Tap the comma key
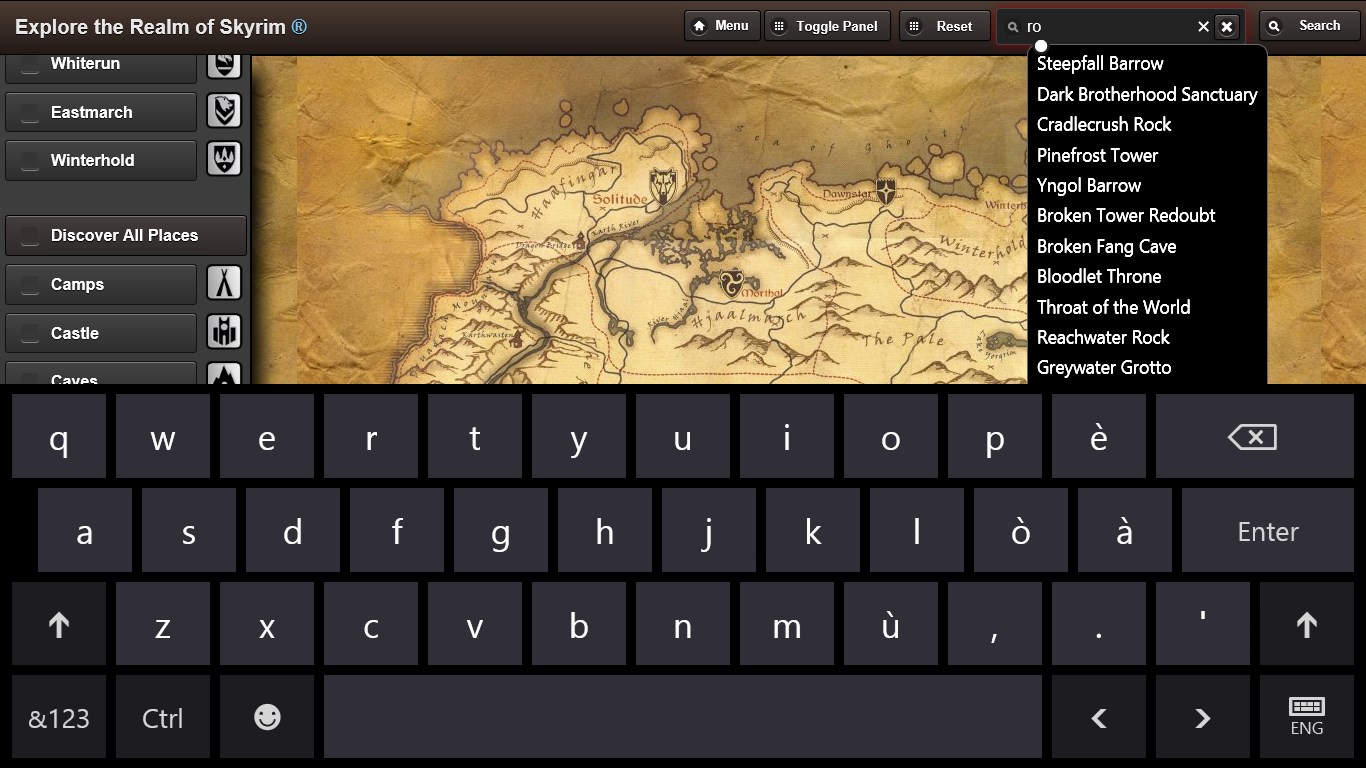The image size is (1366, 768). [995, 625]
